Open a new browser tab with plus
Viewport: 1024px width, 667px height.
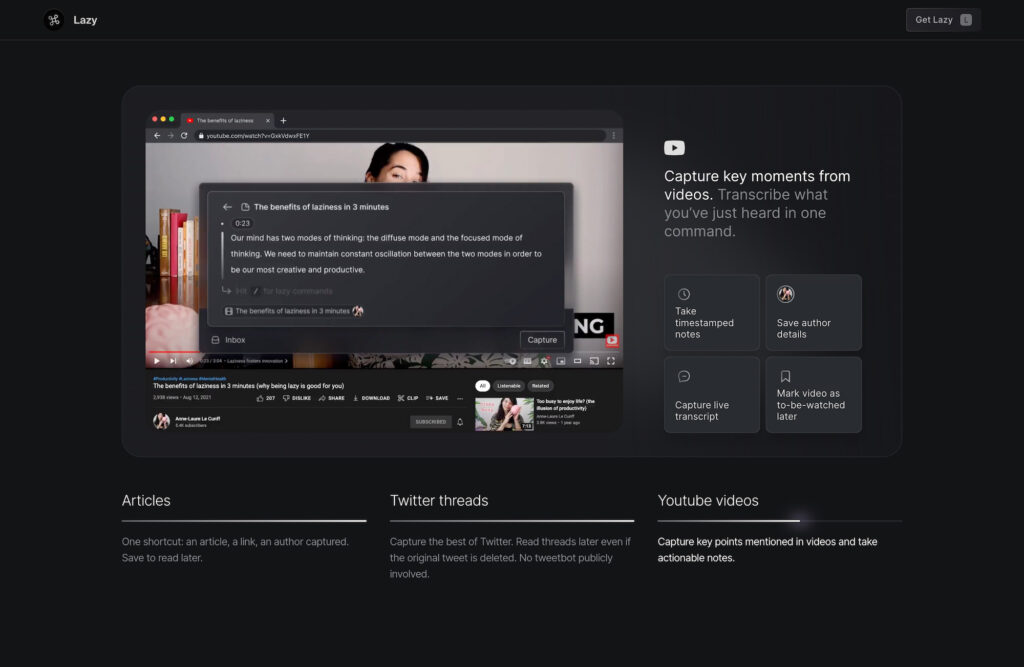click(x=283, y=121)
